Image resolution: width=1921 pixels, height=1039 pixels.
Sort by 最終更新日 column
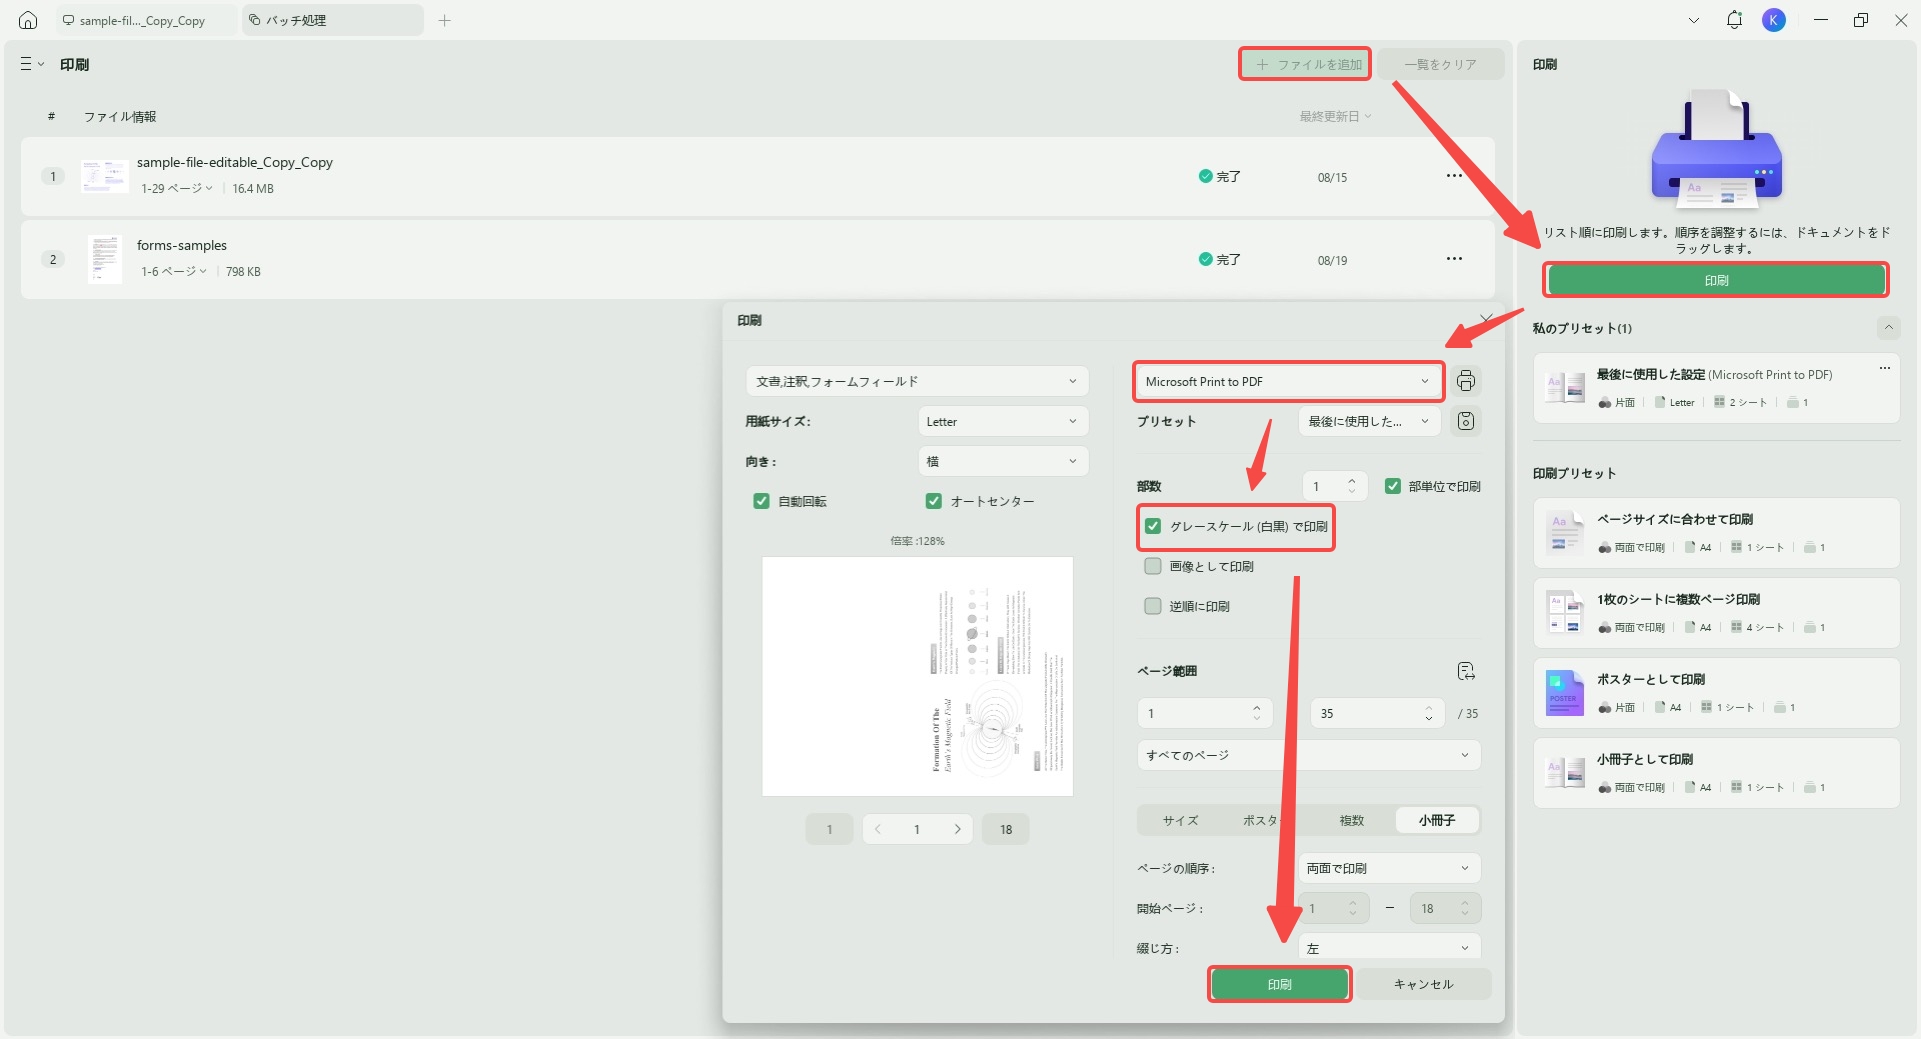coord(1335,116)
